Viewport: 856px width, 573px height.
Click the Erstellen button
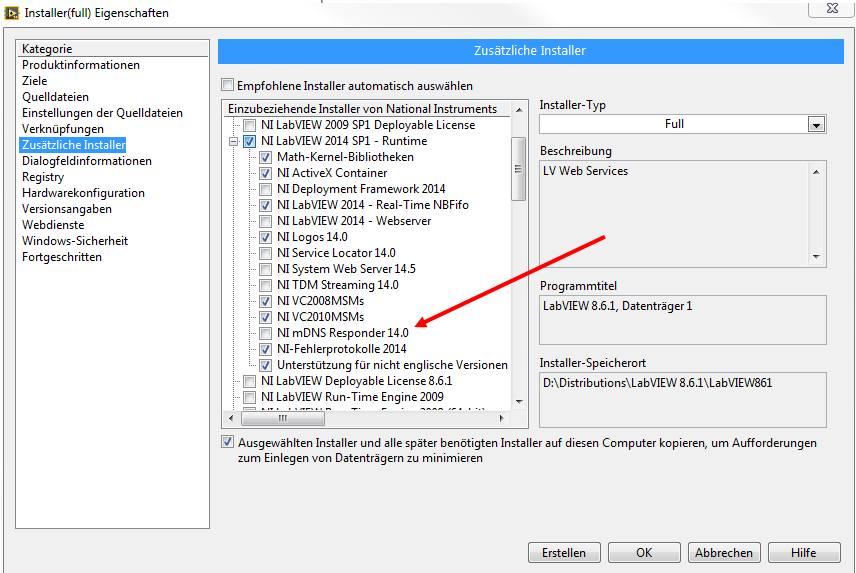564,553
